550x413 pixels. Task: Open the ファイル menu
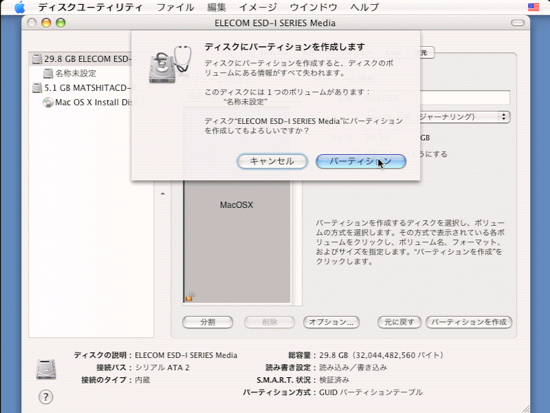(x=175, y=7)
